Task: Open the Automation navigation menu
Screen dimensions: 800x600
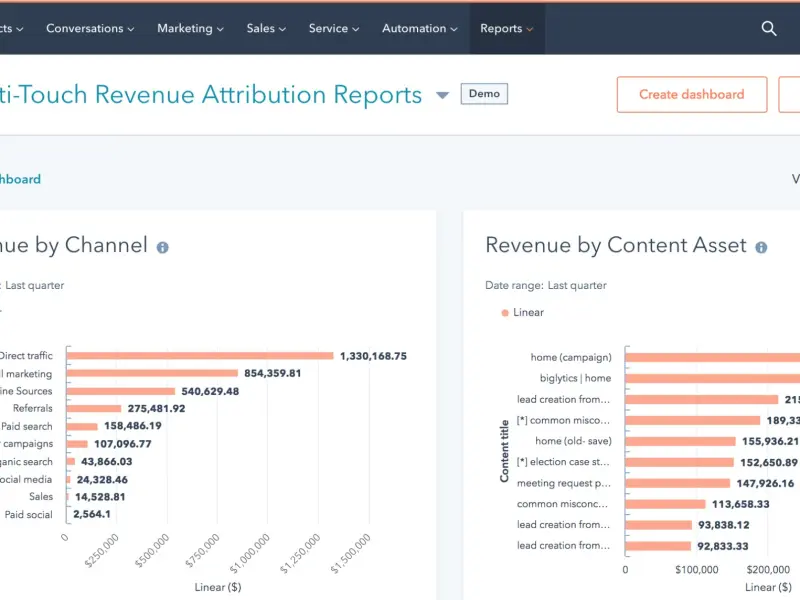Action: pyautogui.click(x=419, y=29)
